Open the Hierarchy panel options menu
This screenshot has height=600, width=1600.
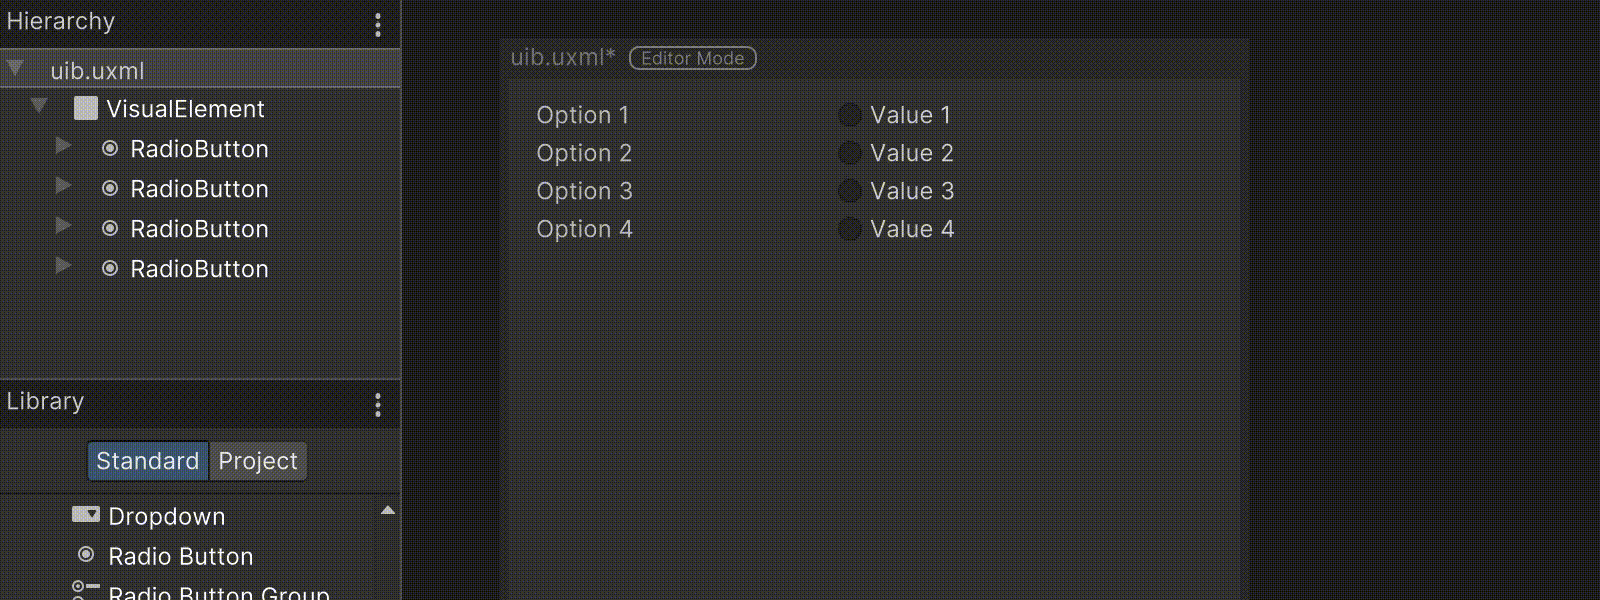(378, 25)
